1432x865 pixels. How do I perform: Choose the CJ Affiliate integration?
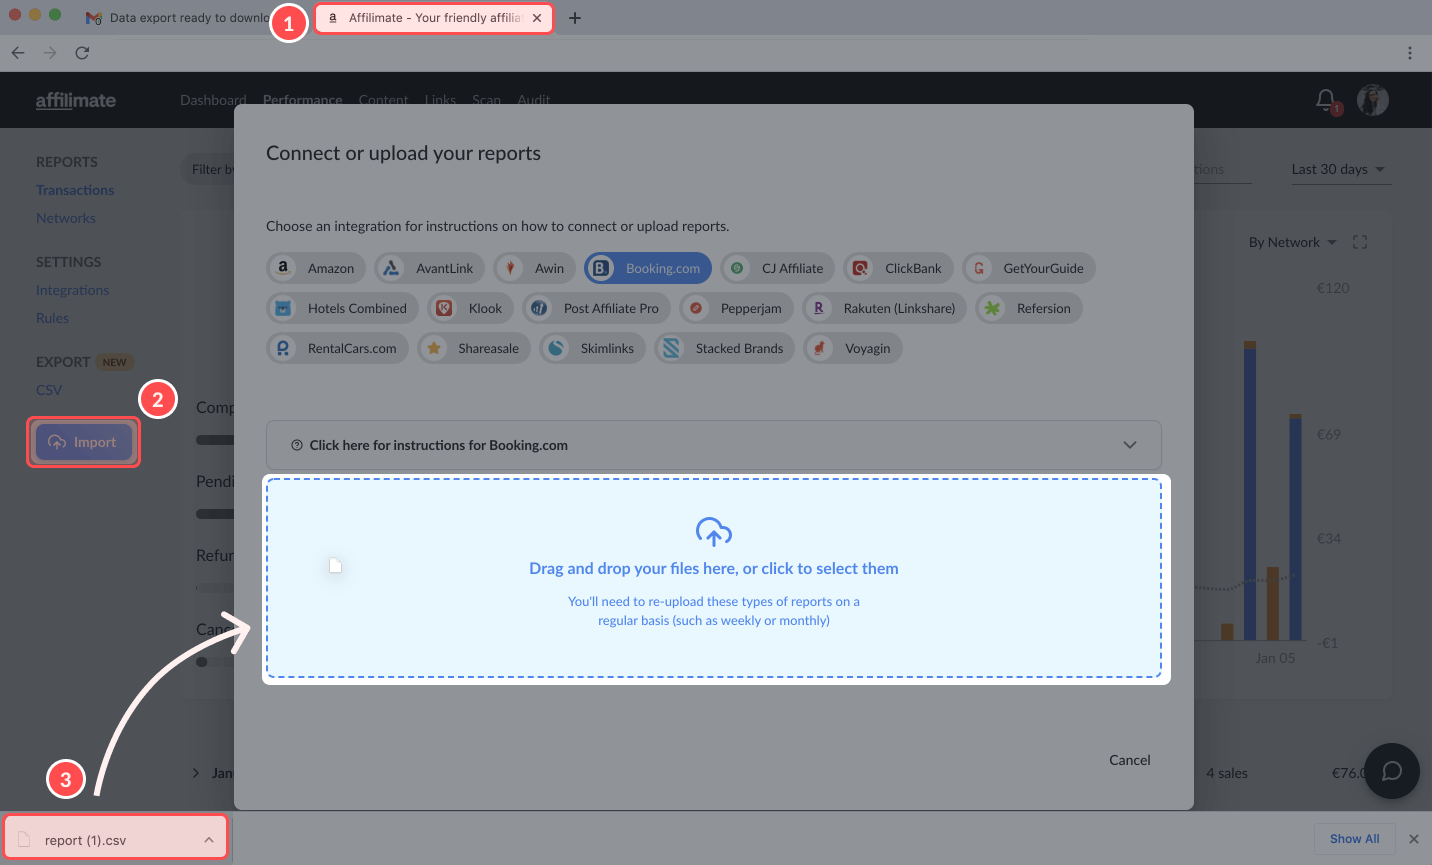778,268
